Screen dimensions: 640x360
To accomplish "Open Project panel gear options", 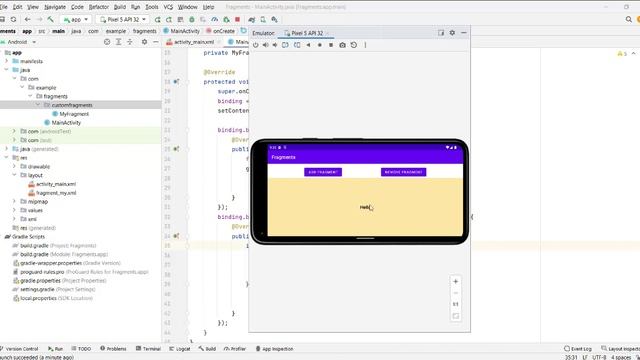I will click(x=144, y=42).
